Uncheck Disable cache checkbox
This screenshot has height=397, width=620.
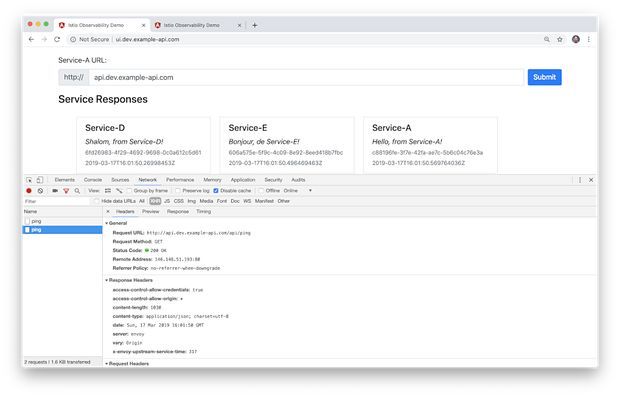pyautogui.click(x=216, y=191)
